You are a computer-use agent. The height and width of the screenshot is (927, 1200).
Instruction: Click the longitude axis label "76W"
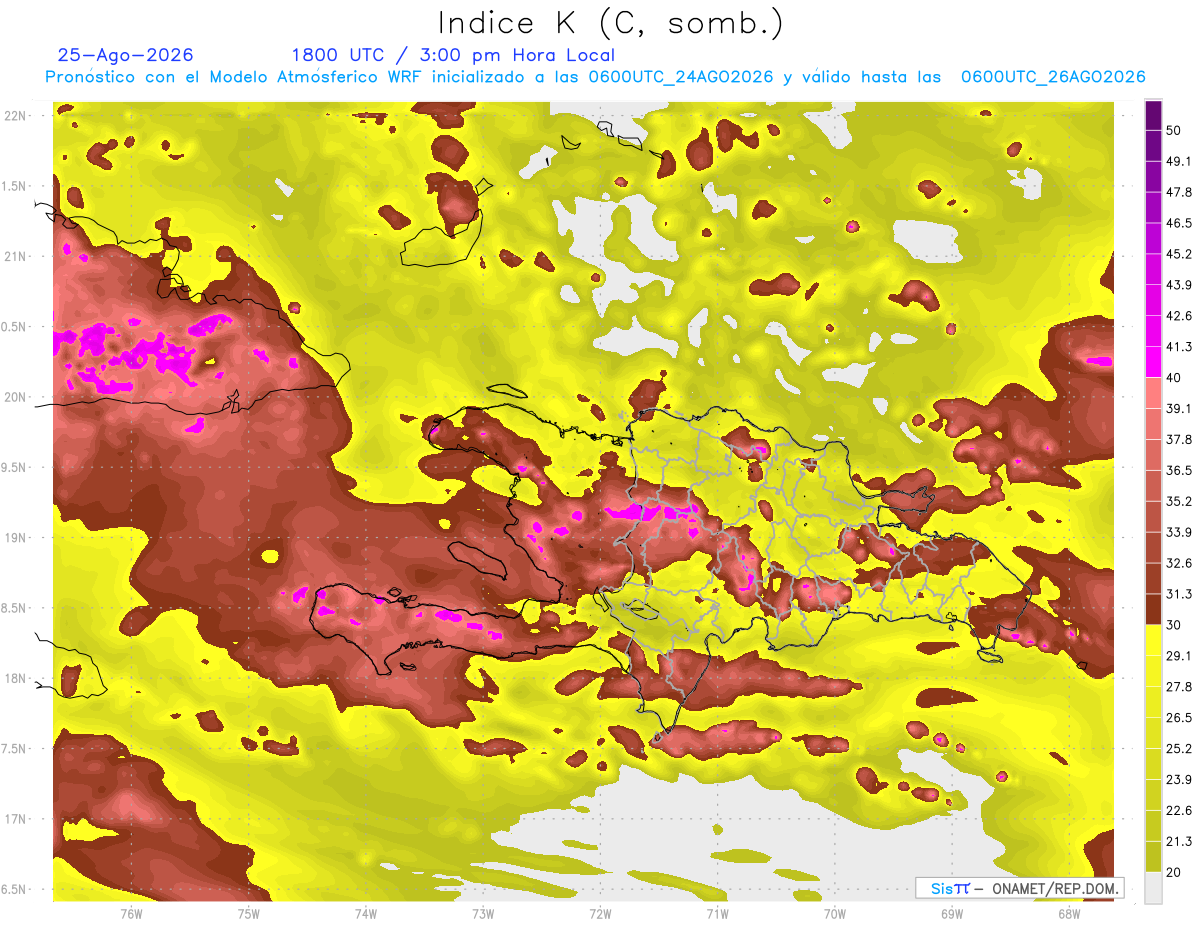(131, 914)
